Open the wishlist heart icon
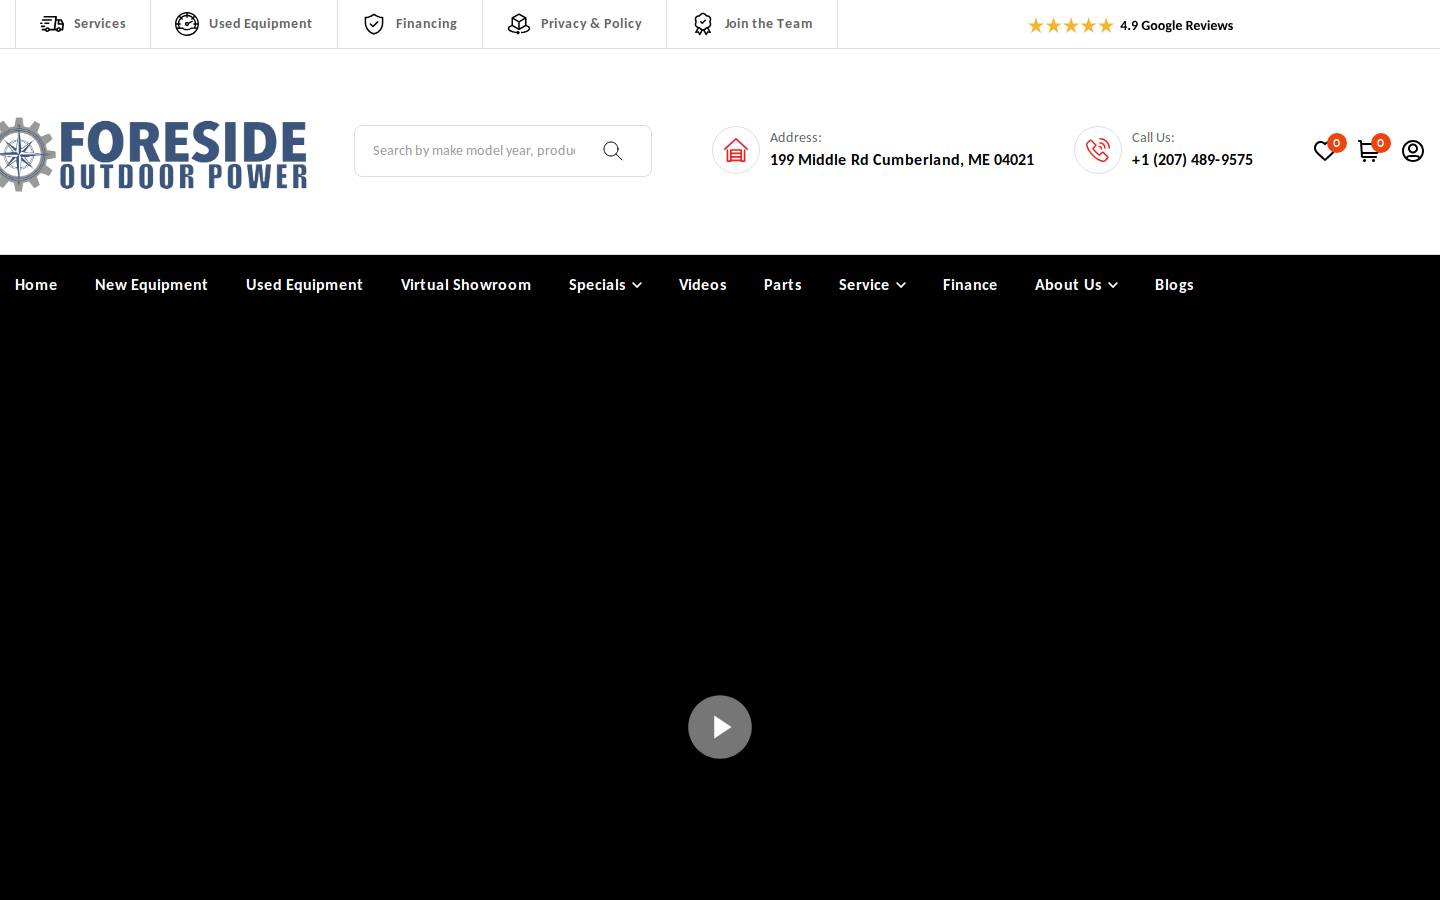 coord(1324,151)
